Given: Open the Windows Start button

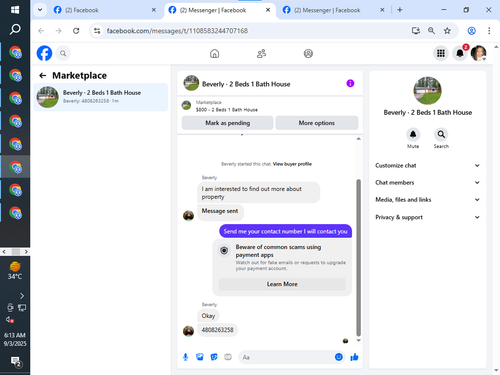Looking at the screenshot, I should 15,10.
